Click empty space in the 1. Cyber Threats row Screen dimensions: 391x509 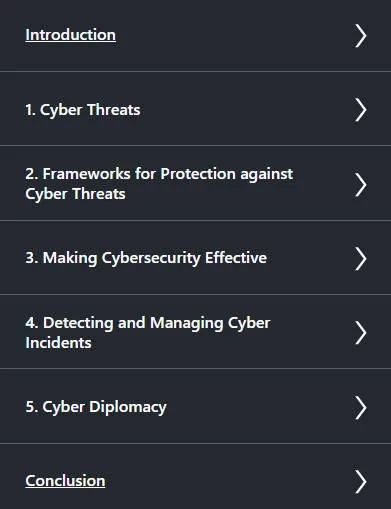click(247, 110)
